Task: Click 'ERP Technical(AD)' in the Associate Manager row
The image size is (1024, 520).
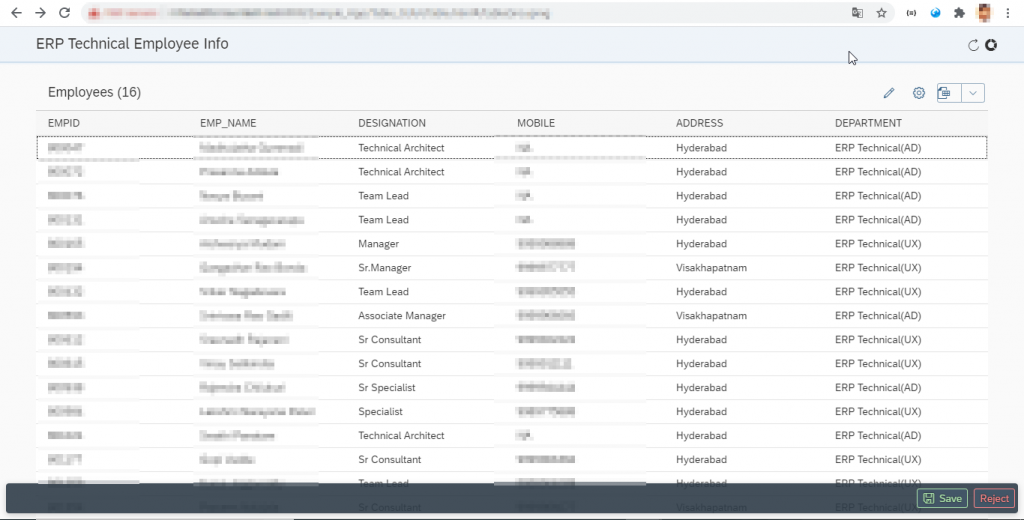Action: pos(878,316)
